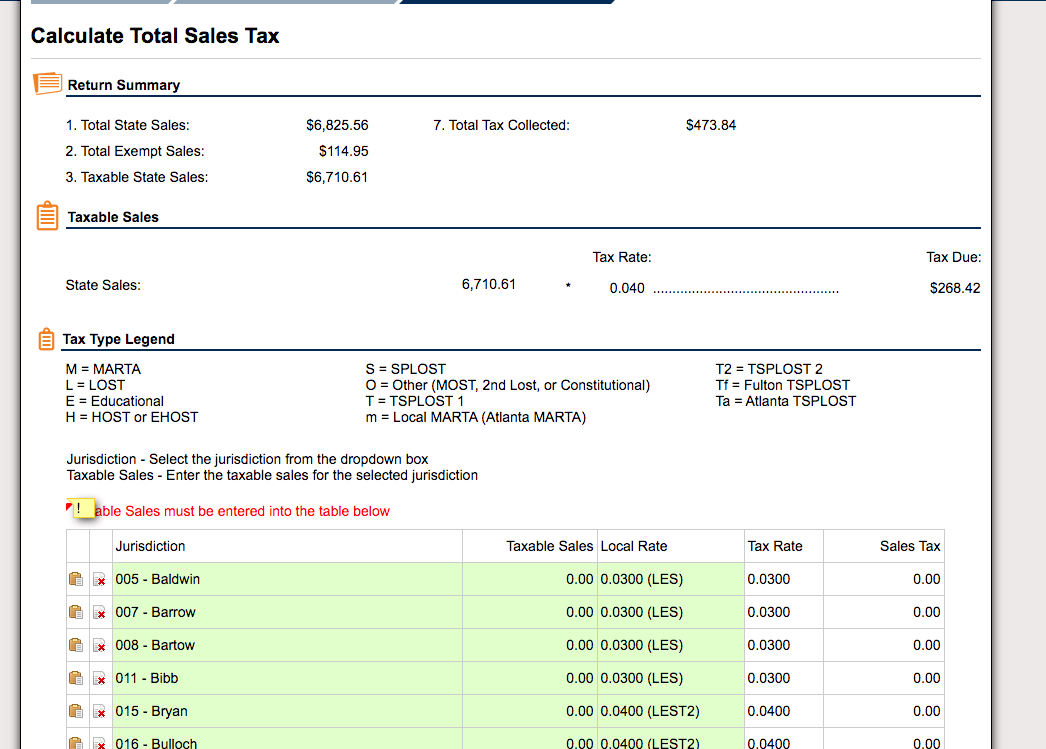
Task: Click the Tax Type Legend clipboard icon
Action: 46,339
